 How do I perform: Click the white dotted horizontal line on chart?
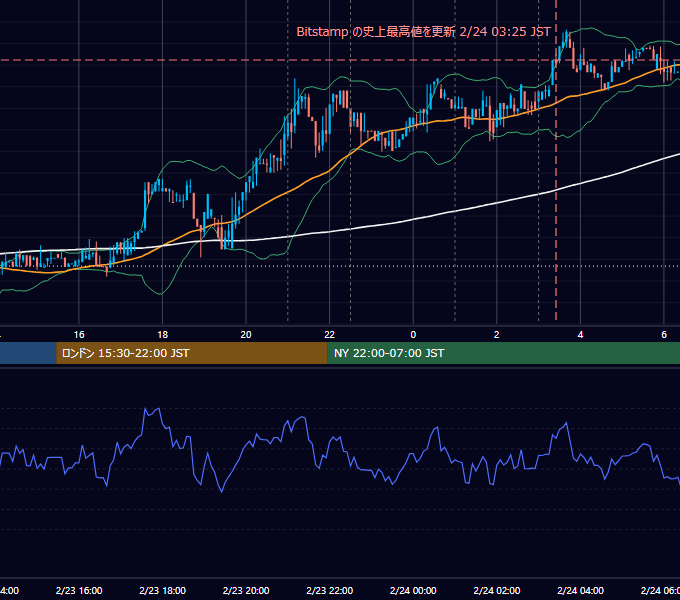(x=347, y=266)
